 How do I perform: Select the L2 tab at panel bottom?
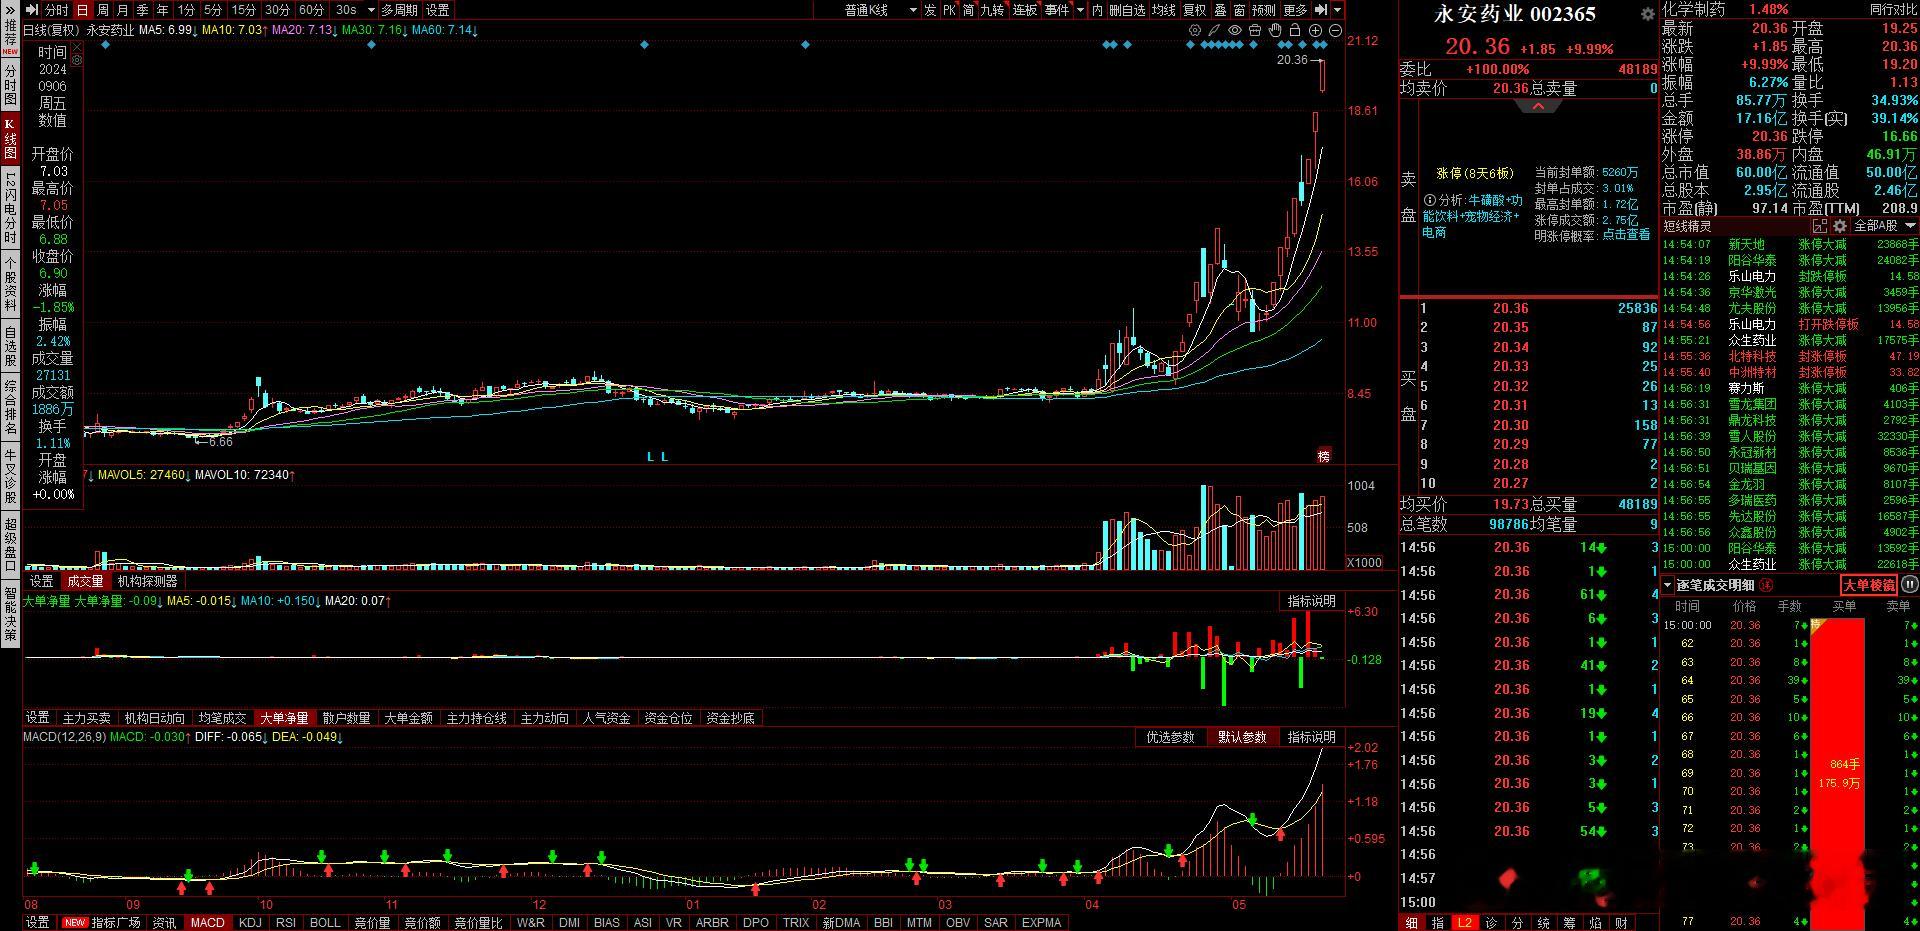point(1465,923)
